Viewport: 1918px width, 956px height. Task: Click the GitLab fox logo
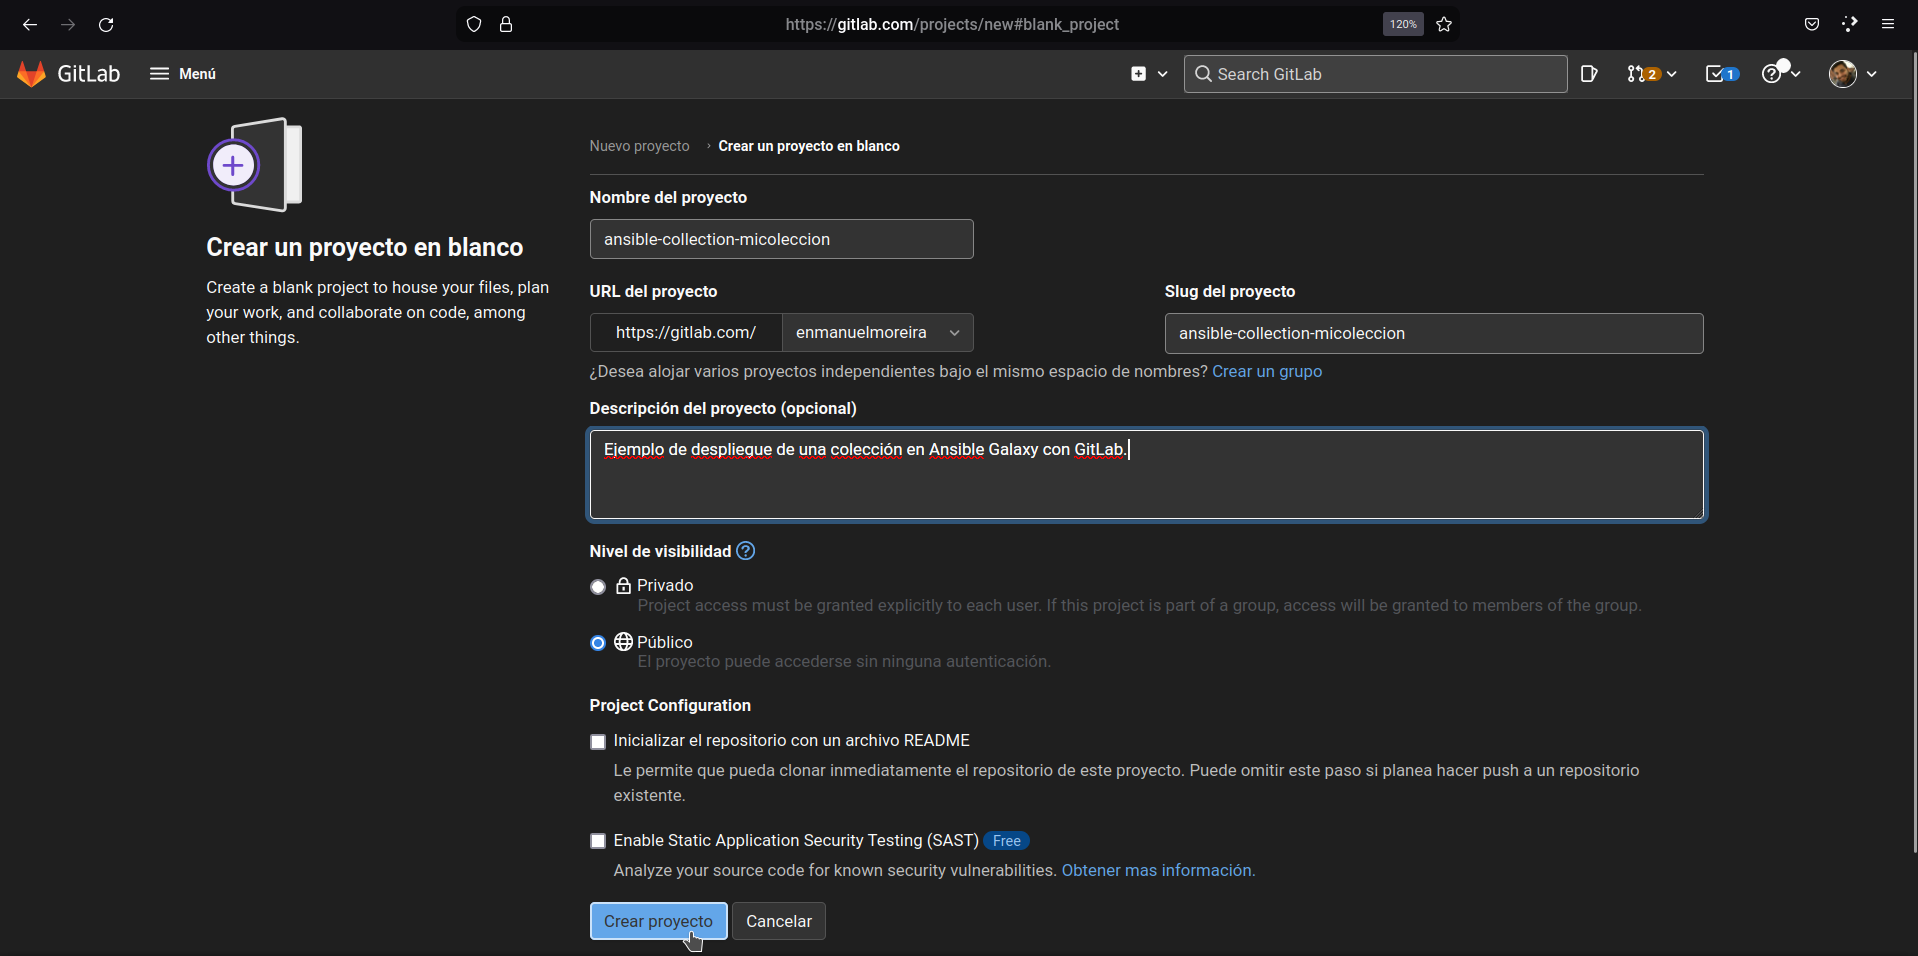click(x=32, y=74)
